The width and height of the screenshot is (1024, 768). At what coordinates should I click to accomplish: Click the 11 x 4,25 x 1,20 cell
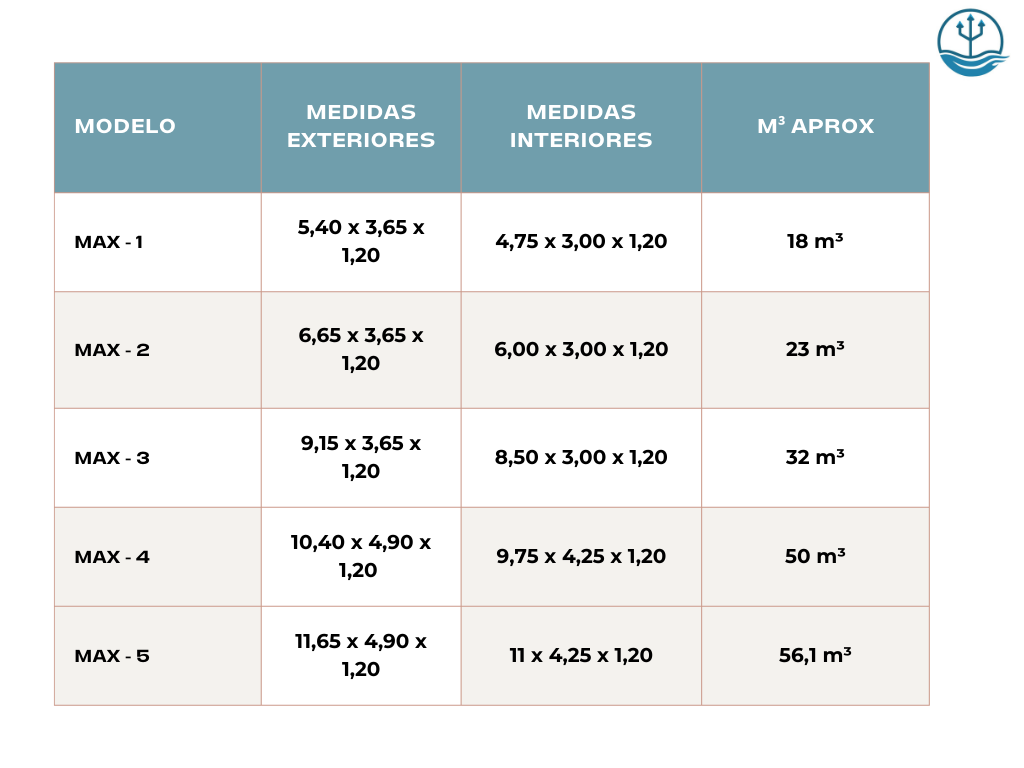(x=581, y=656)
